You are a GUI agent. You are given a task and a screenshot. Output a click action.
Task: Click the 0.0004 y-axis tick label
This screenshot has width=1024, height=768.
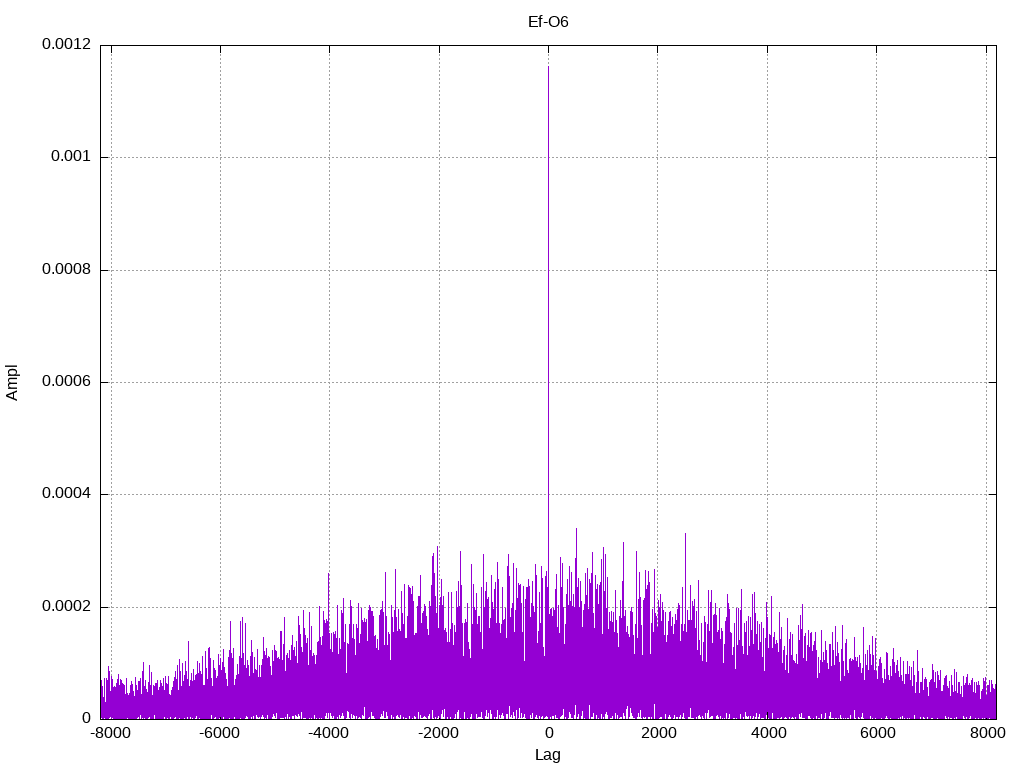(x=67, y=494)
